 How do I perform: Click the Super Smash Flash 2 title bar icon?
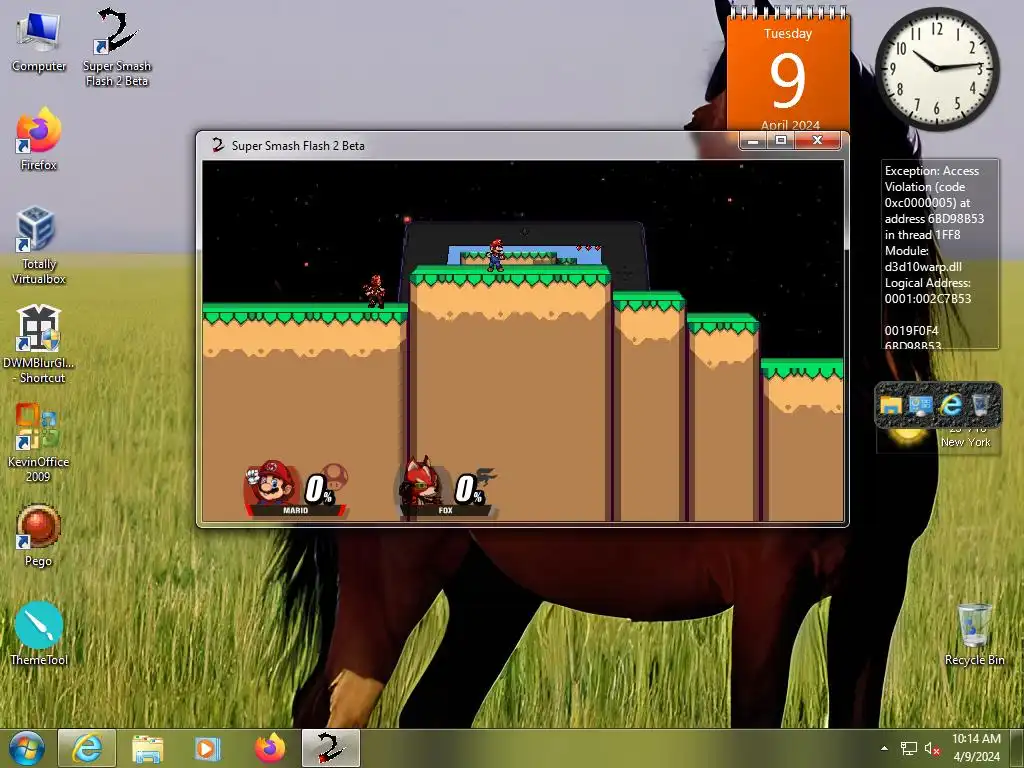tap(217, 145)
